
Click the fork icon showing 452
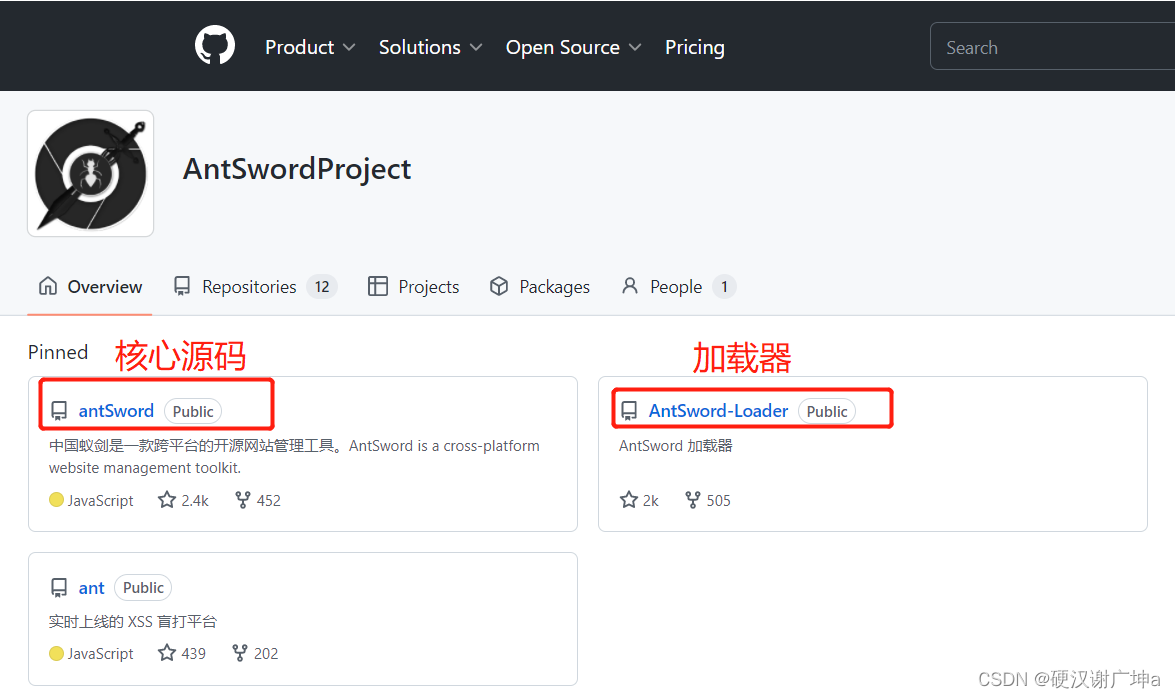point(242,500)
